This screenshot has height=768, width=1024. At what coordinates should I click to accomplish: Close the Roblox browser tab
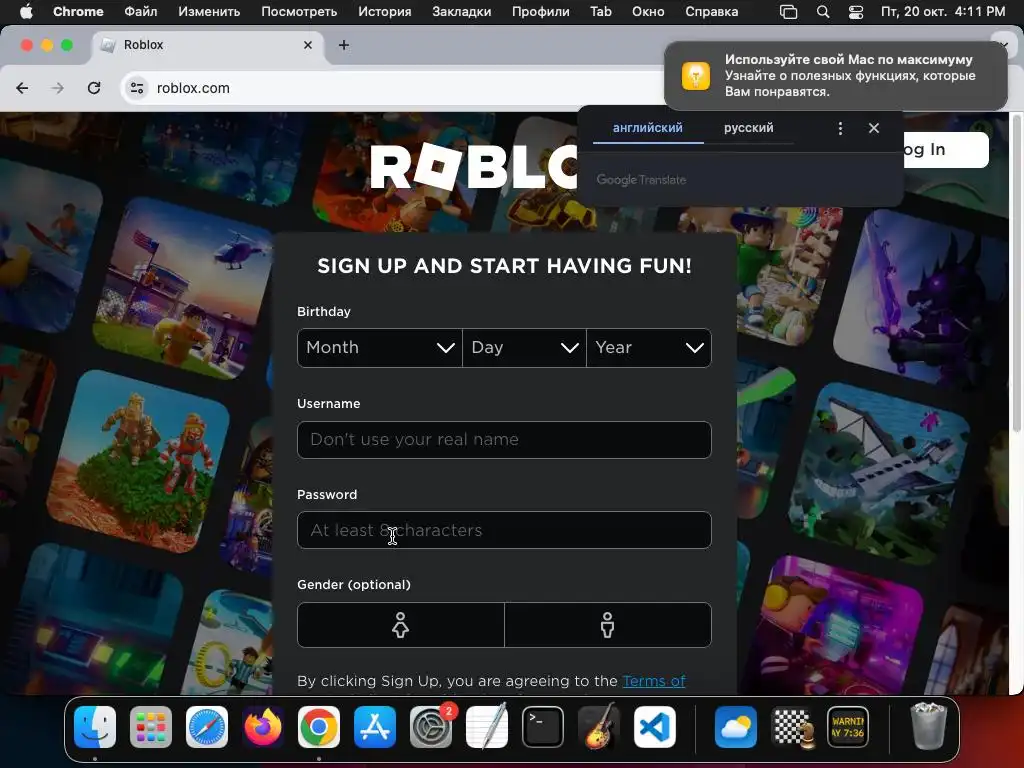[x=308, y=45]
